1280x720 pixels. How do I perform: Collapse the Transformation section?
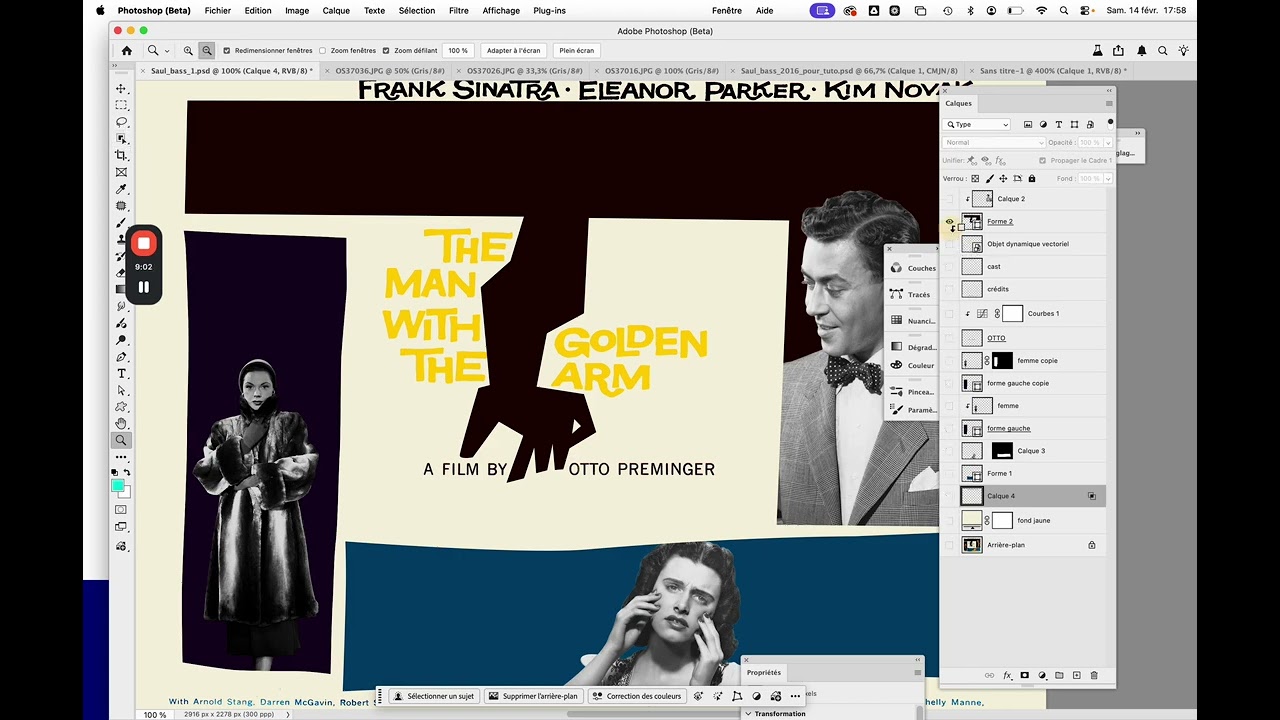pos(748,713)
